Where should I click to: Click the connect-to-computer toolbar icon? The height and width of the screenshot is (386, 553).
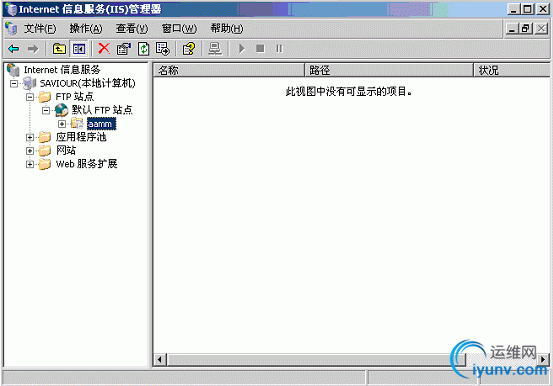pyautogui.click(x=215, y=49)
